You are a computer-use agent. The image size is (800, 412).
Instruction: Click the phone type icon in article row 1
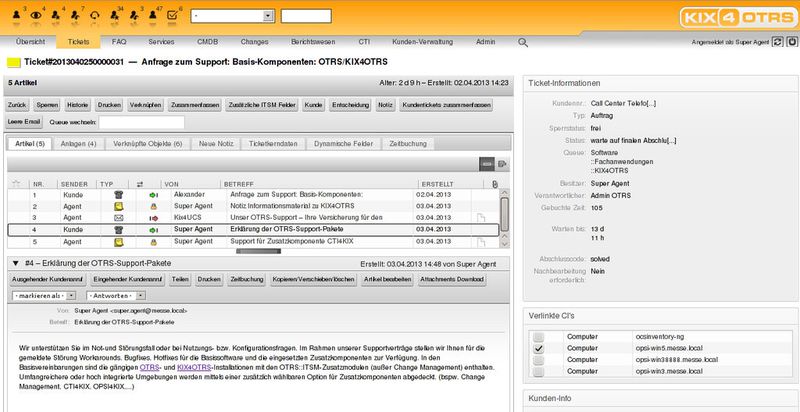(x=118, y=195)
